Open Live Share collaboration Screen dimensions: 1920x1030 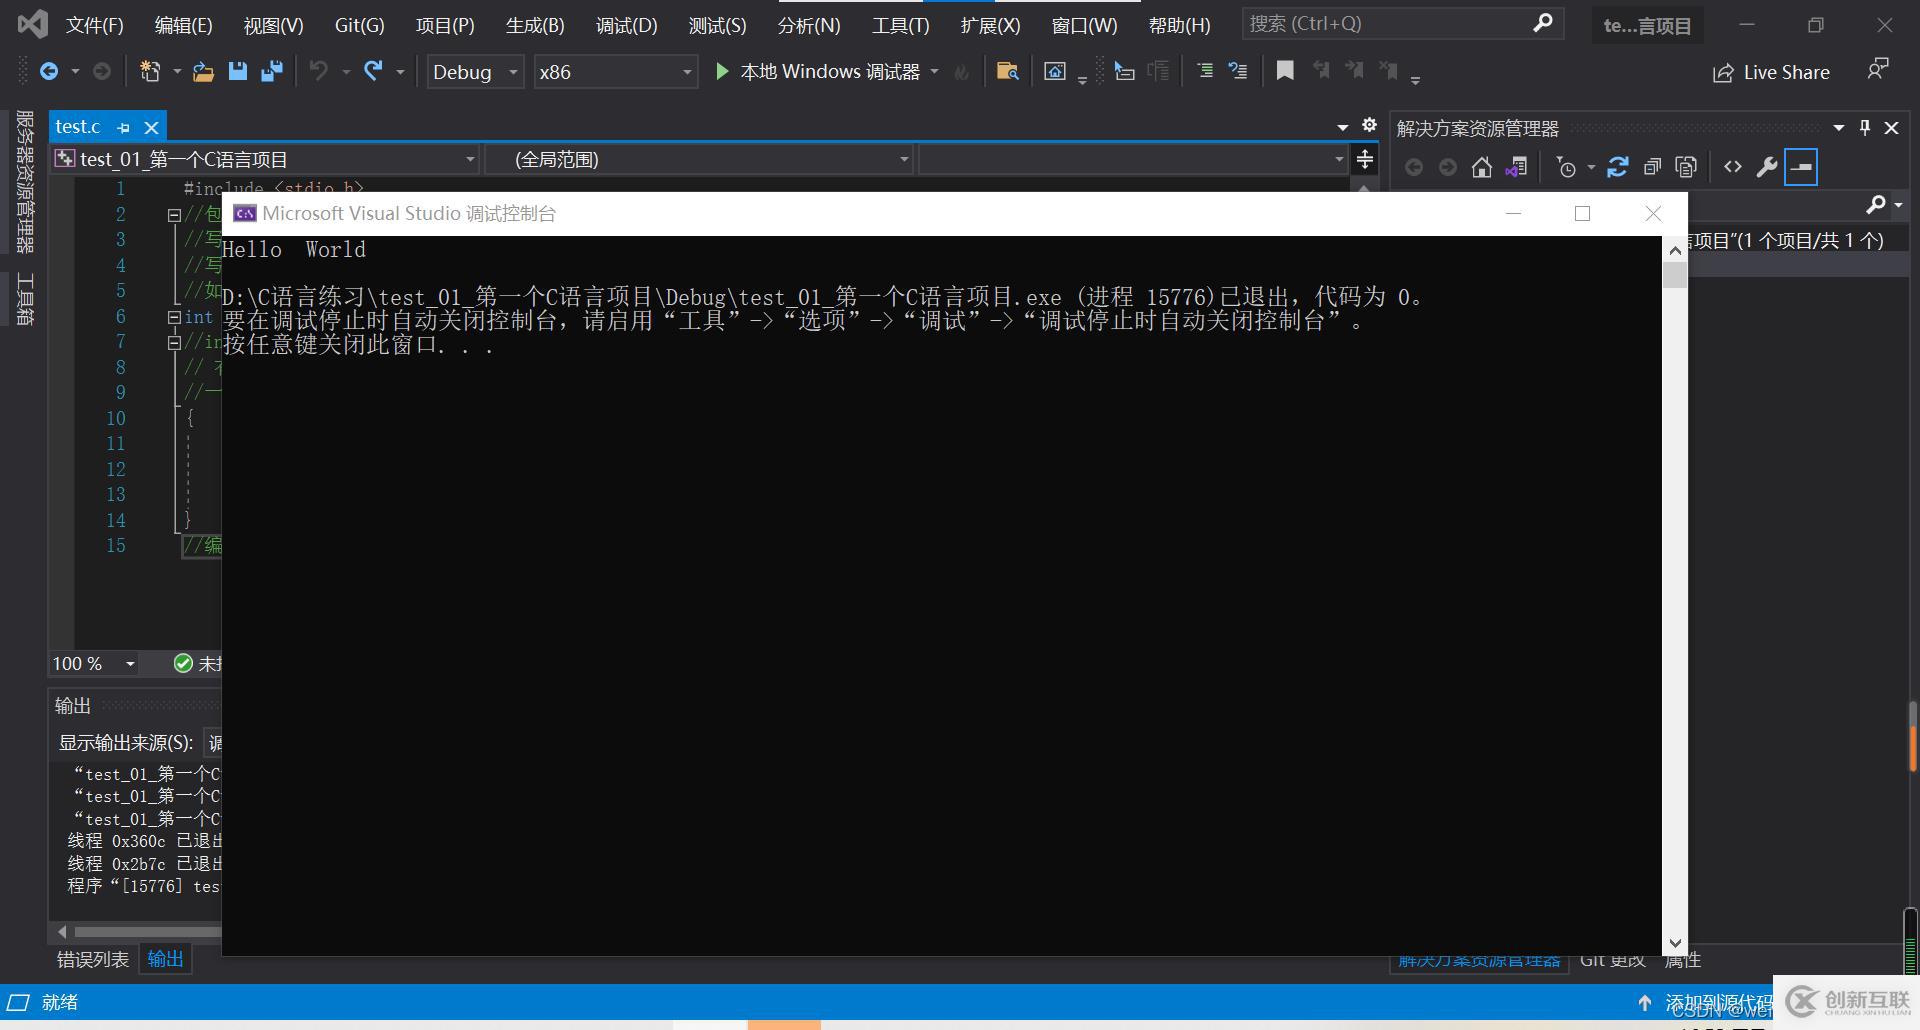[x=1771, y=72]
